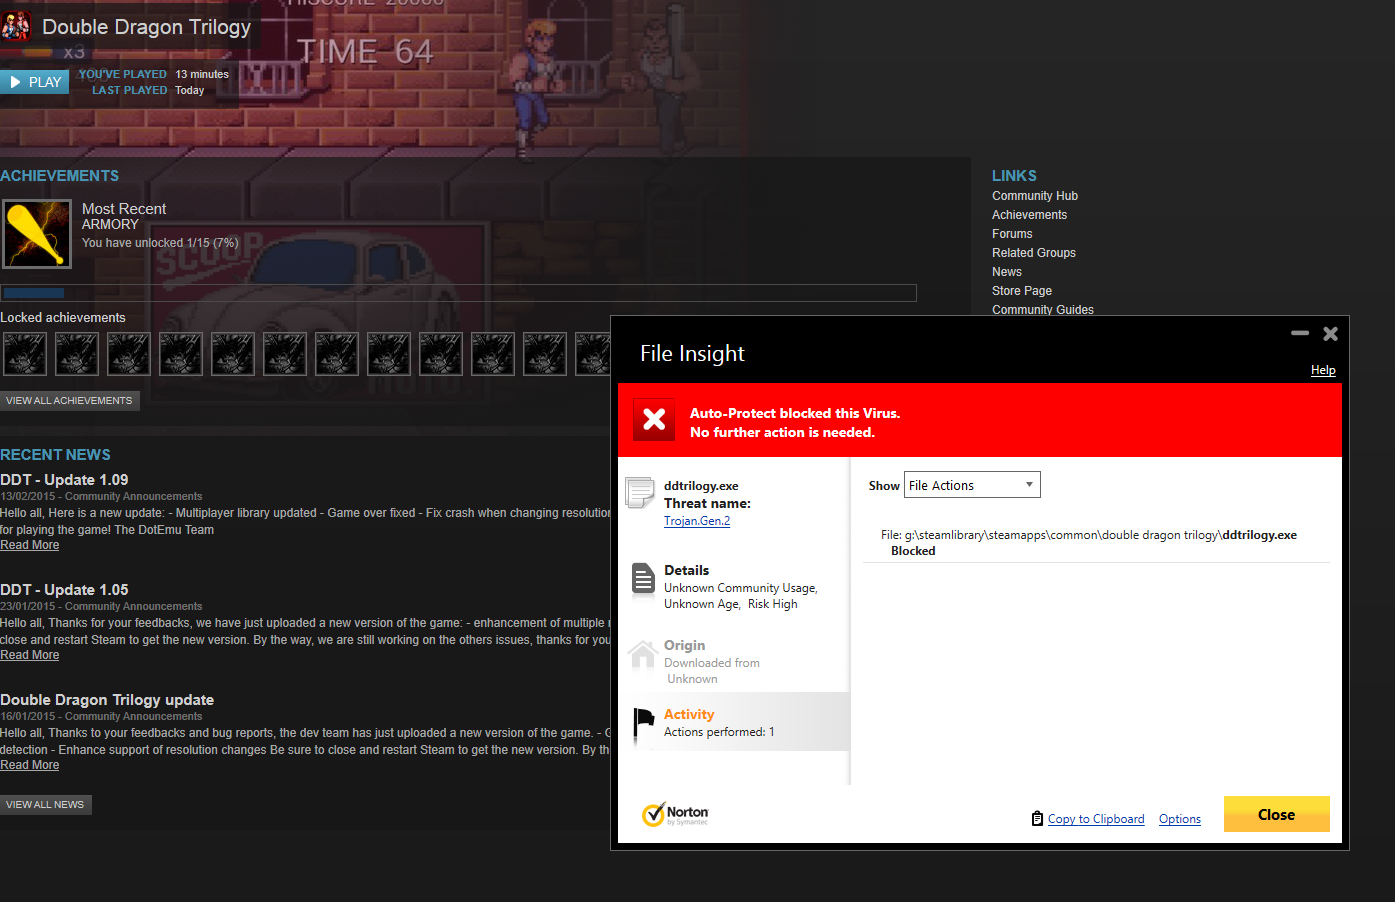Click the '13/02/2015 - Community Announcements' date line

[x=101, y=496]
